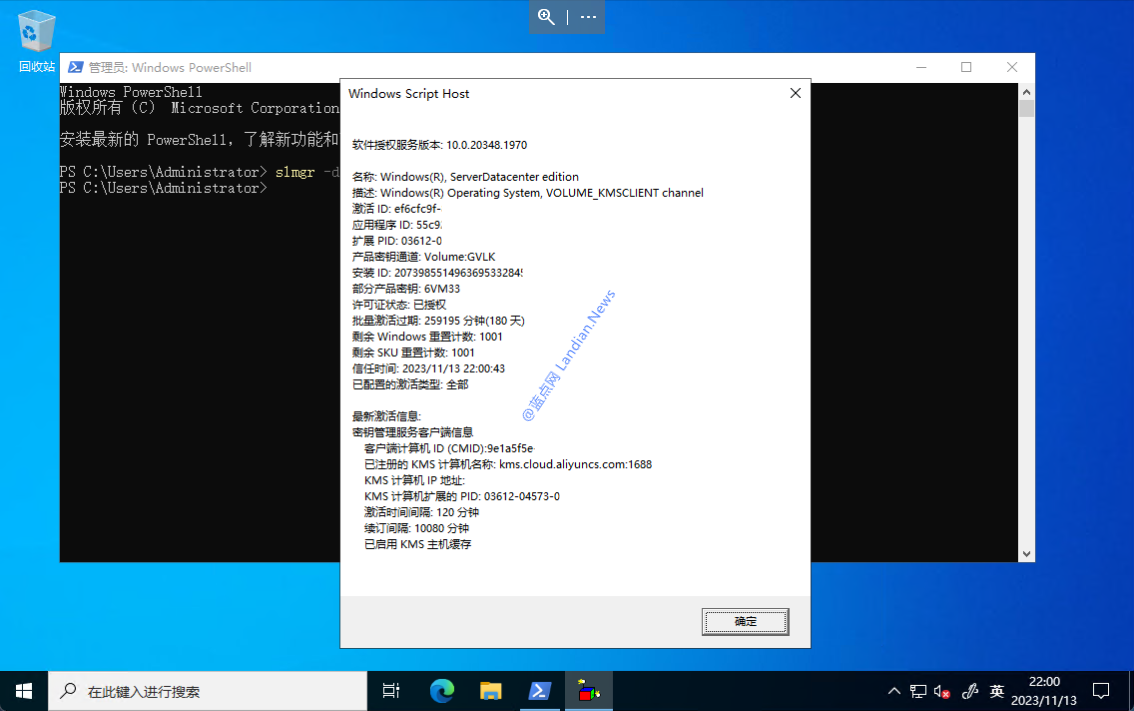Screen dimensions: 1134x711
Task: Expand the hidden system tray icons chevron
Action: tap(894, 691)
